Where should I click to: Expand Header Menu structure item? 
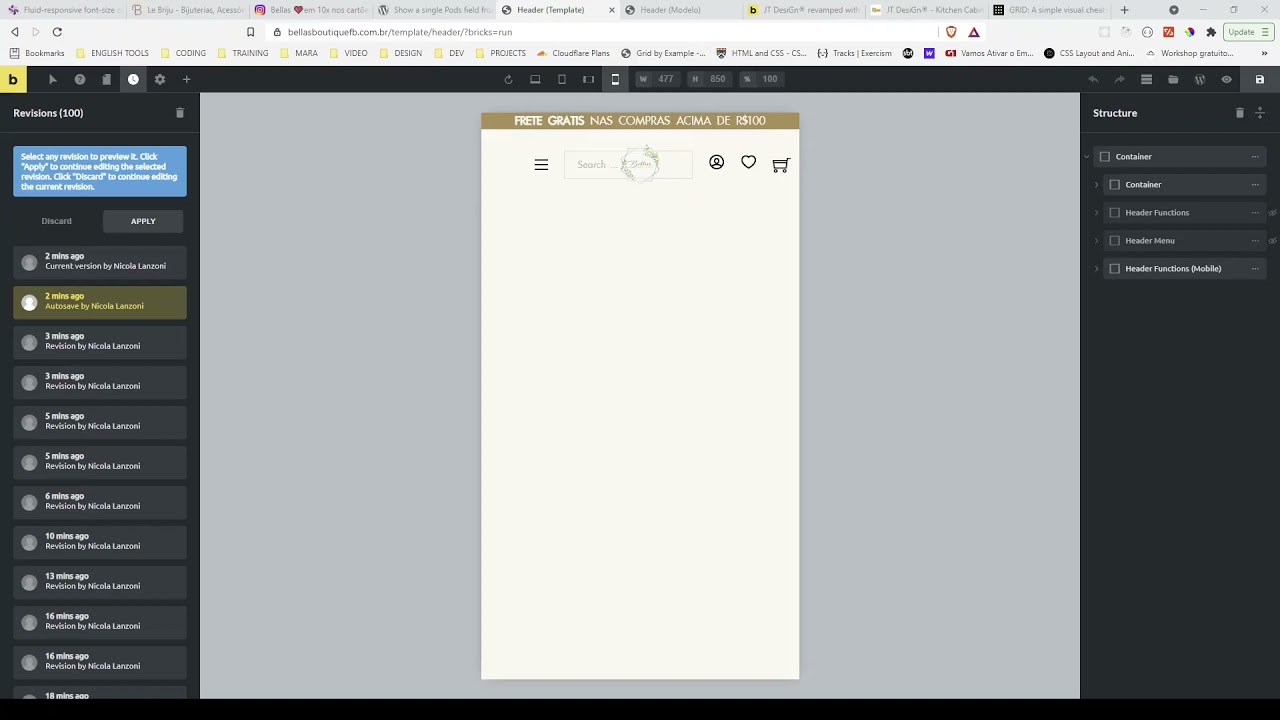tap(1097, 241)
